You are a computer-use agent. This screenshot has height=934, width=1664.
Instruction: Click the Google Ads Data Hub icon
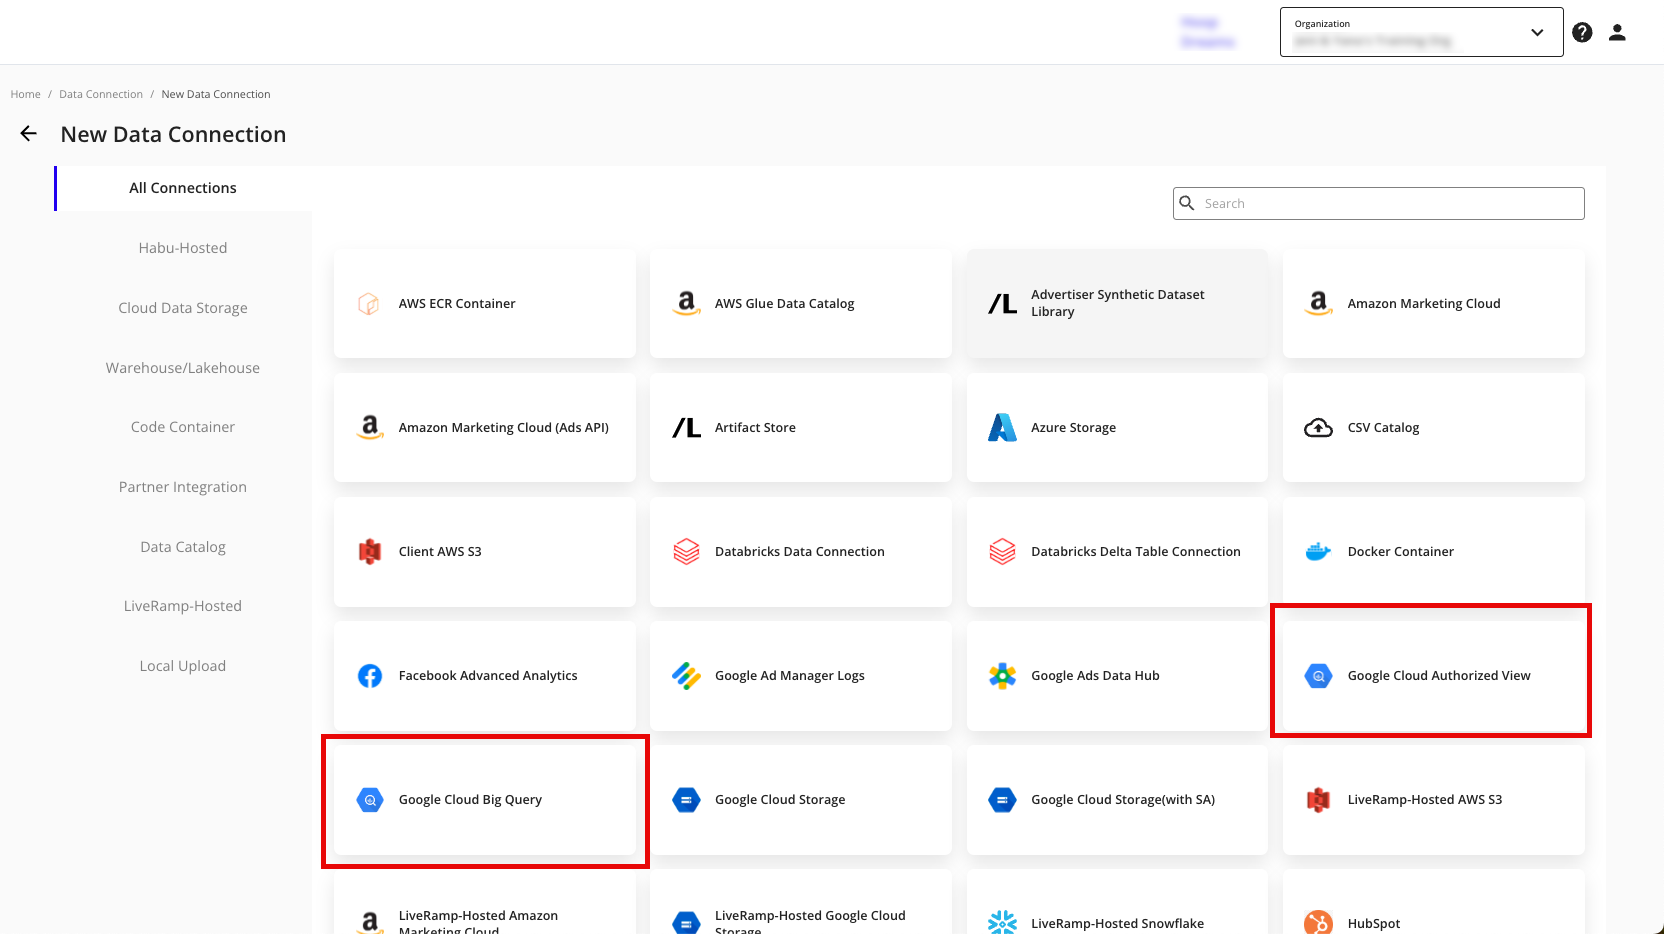pyautogui.click(x=1002, y=676)
